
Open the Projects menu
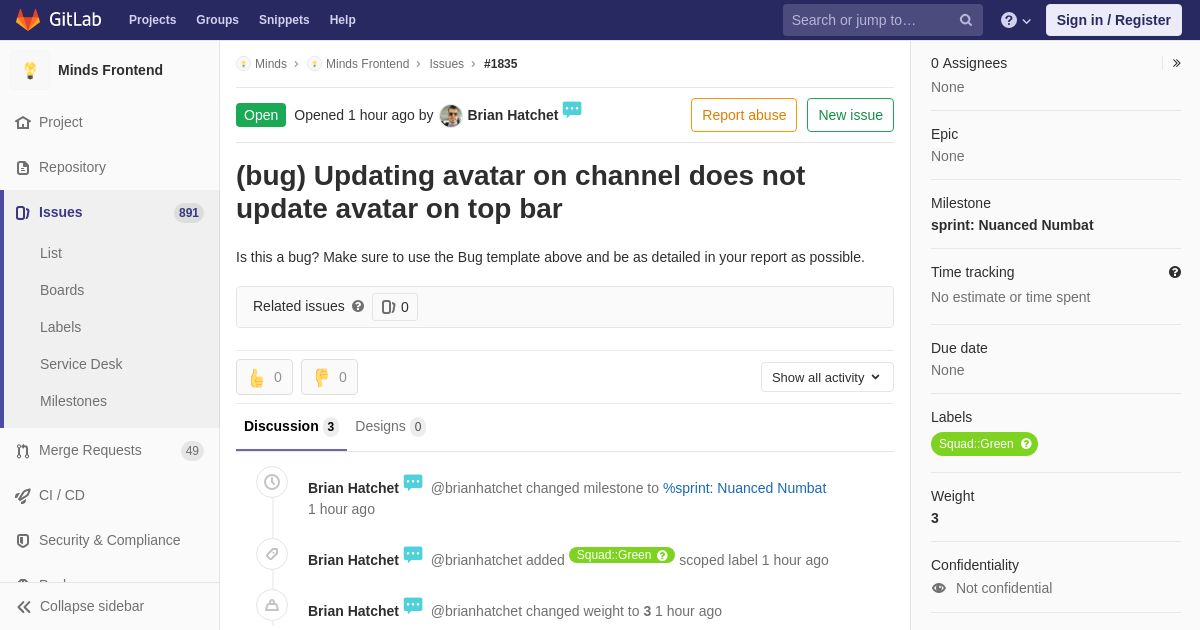[x=152, y=20]
